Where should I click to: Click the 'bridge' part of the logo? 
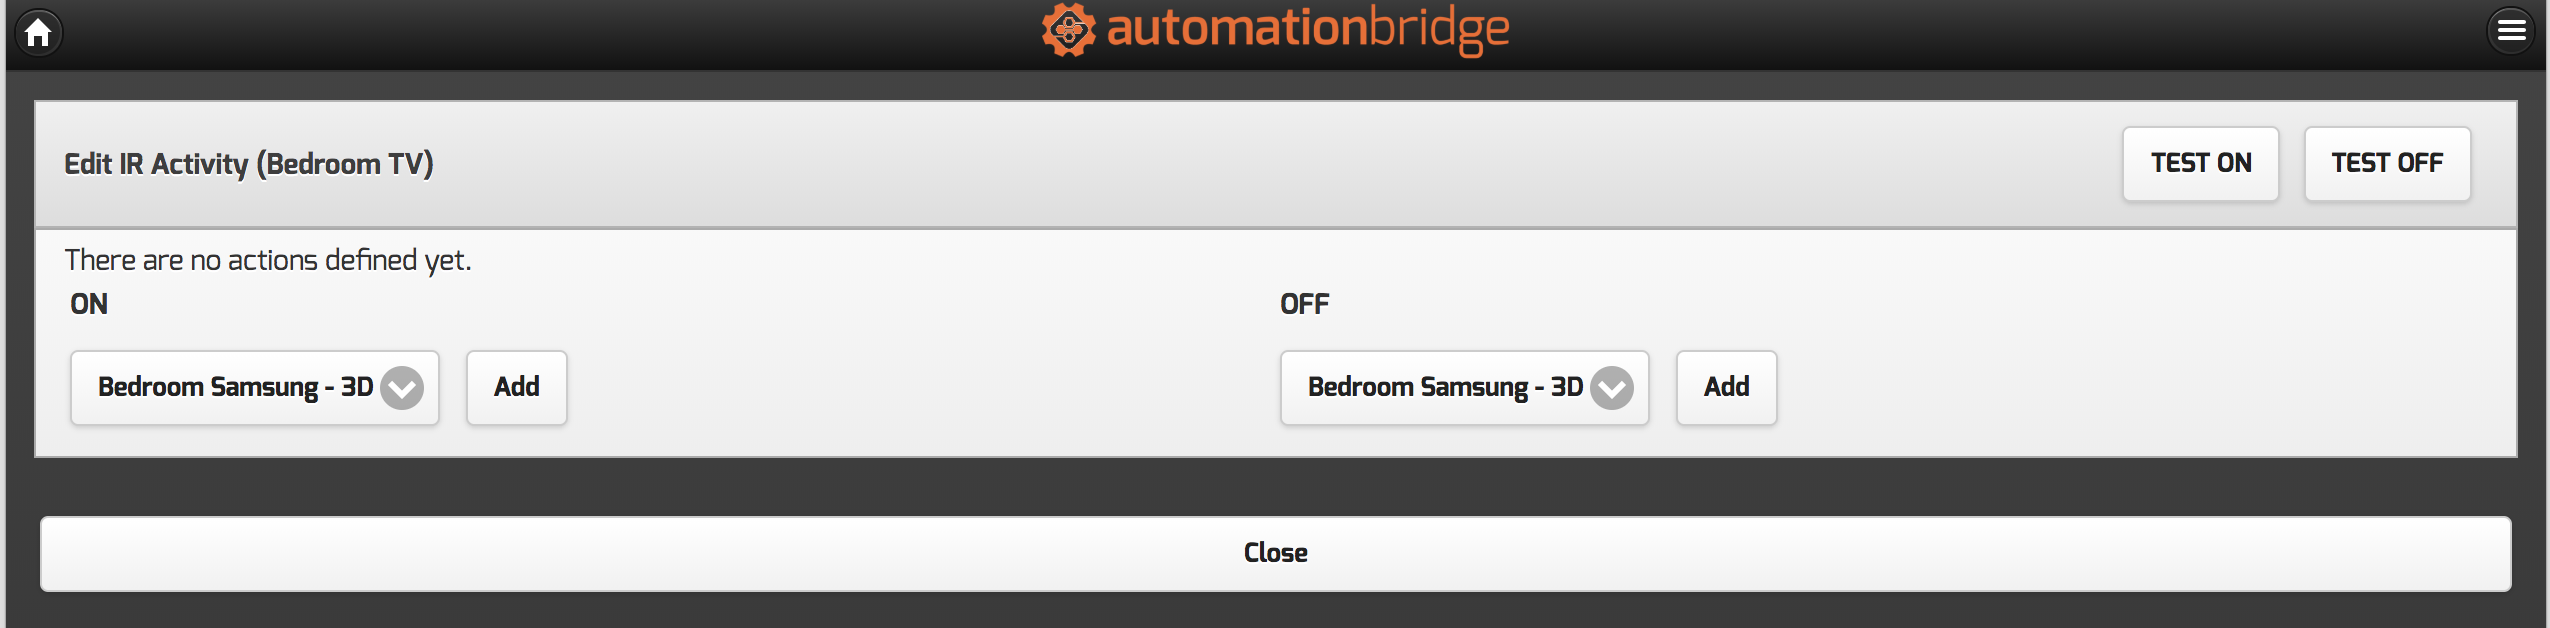tap(1438, 29)
